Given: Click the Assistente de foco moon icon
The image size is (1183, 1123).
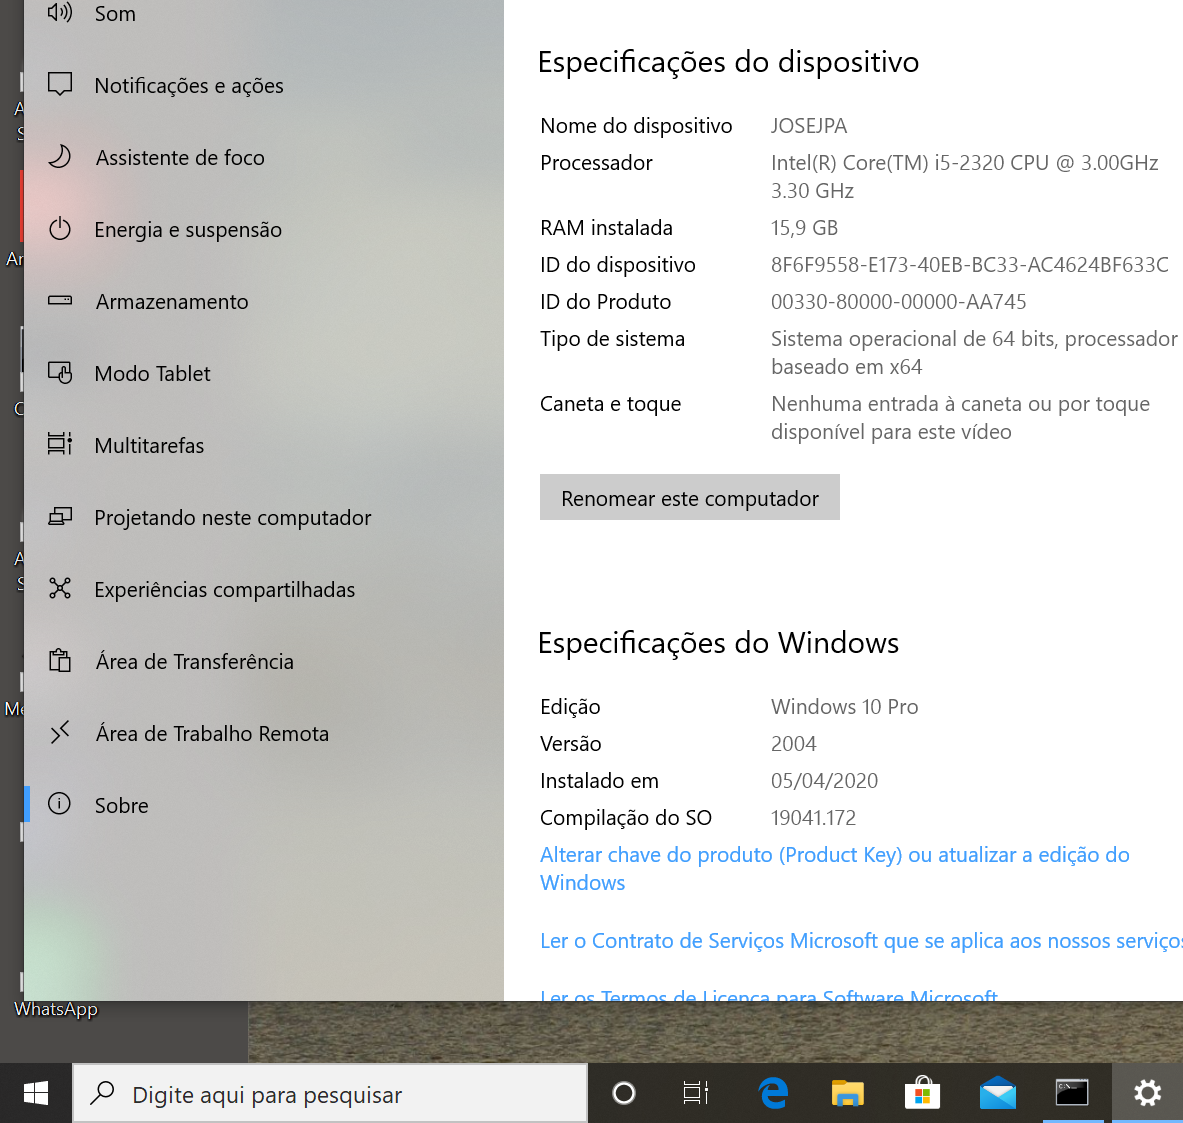Looking at the screenshot, I should (60, 157).
